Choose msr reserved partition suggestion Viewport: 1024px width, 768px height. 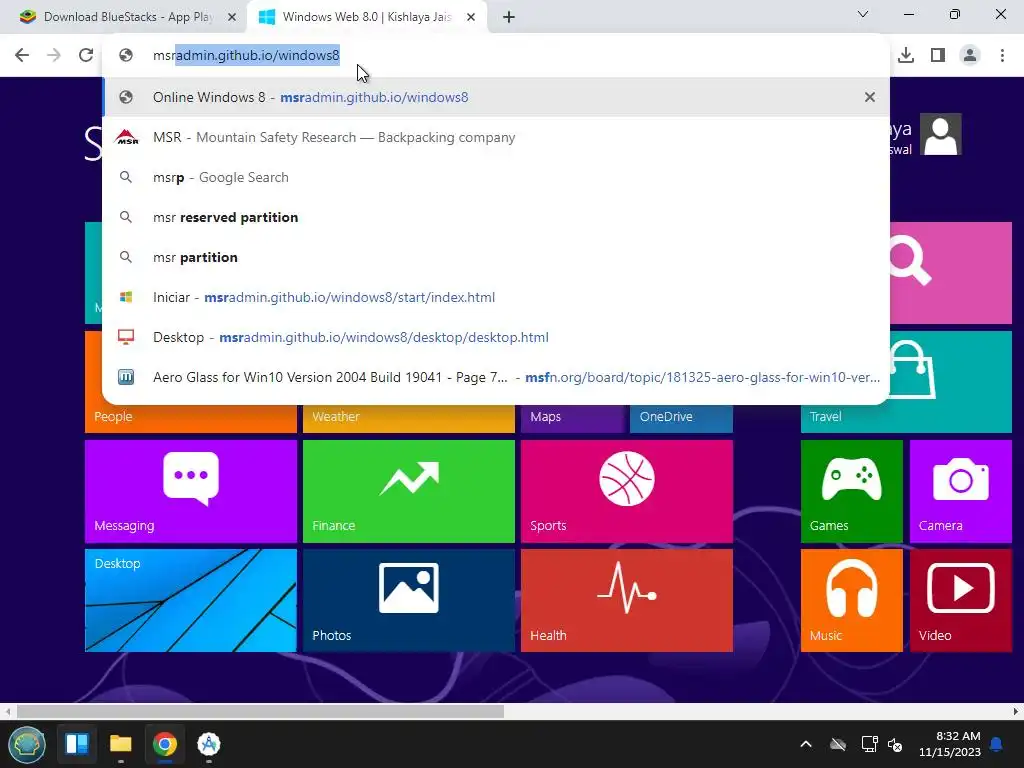tap(496, 217)
